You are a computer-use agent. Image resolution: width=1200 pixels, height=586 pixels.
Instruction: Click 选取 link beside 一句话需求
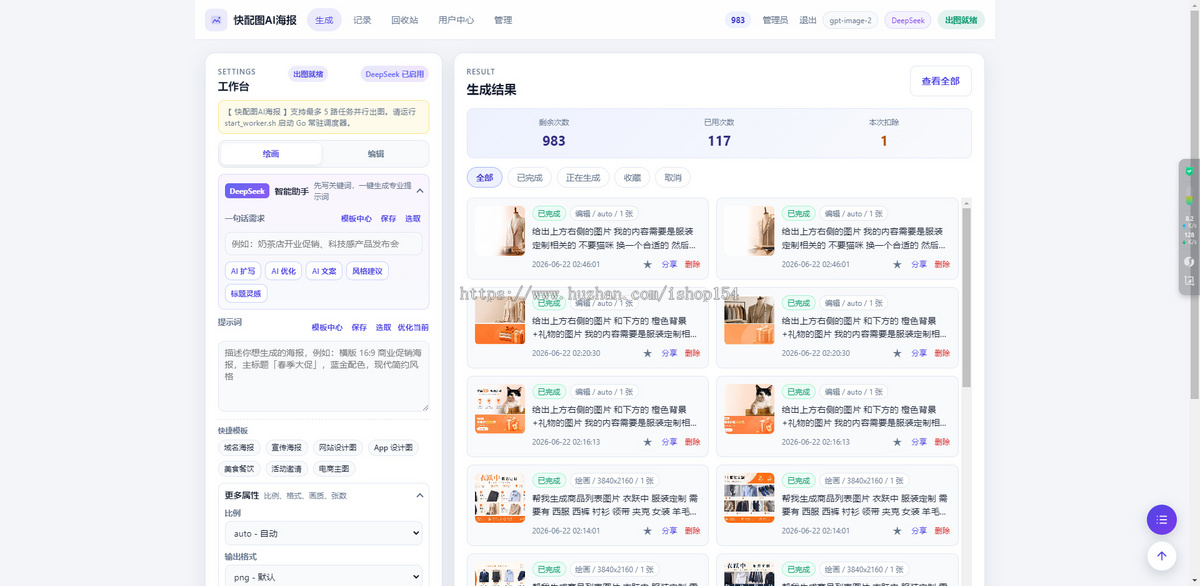413,218
